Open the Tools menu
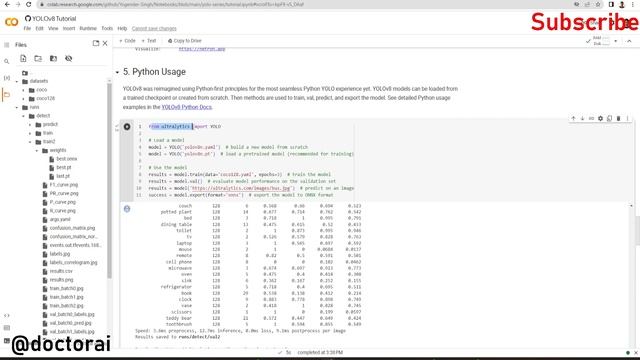 tap(107, 29)
